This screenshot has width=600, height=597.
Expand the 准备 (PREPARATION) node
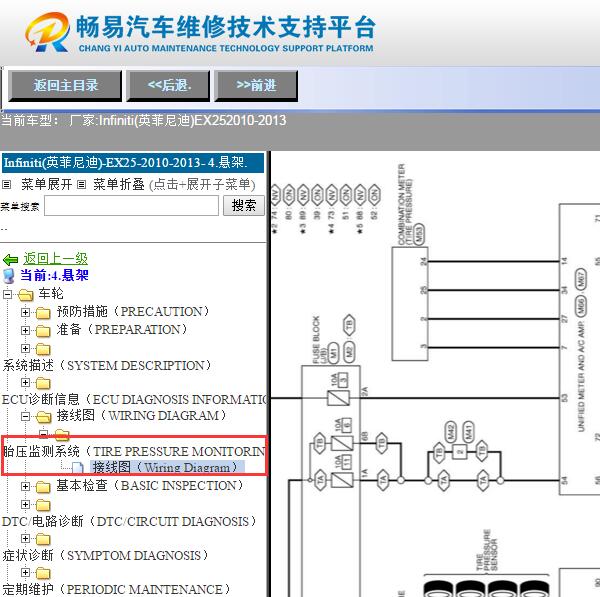coord(25,330)
